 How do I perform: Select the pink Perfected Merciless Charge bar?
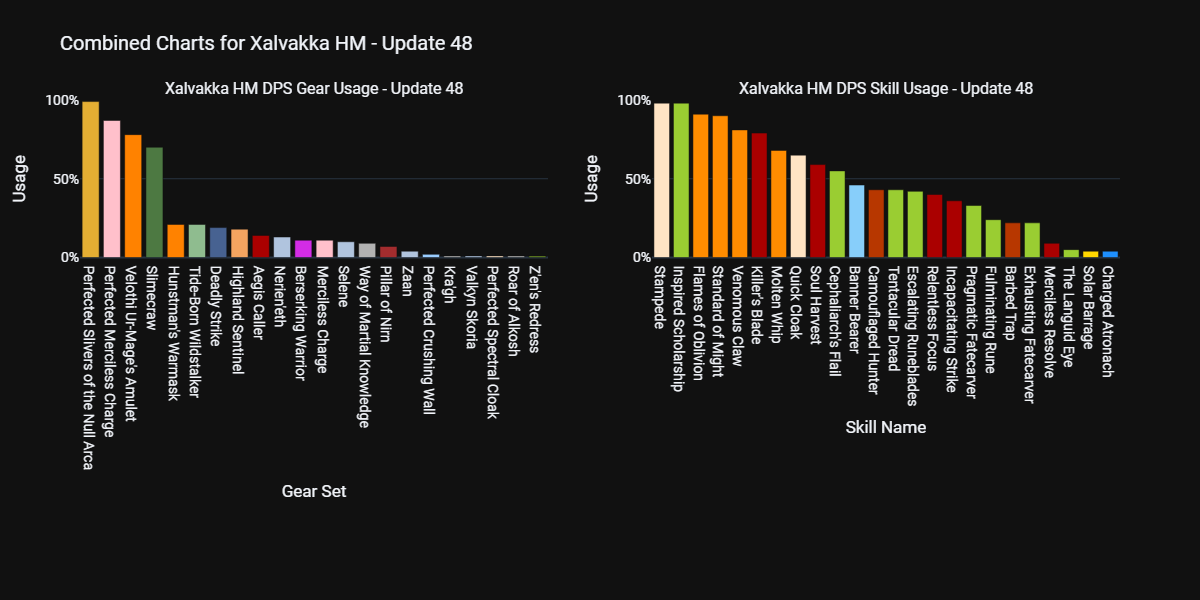click(x=112, y=189)
